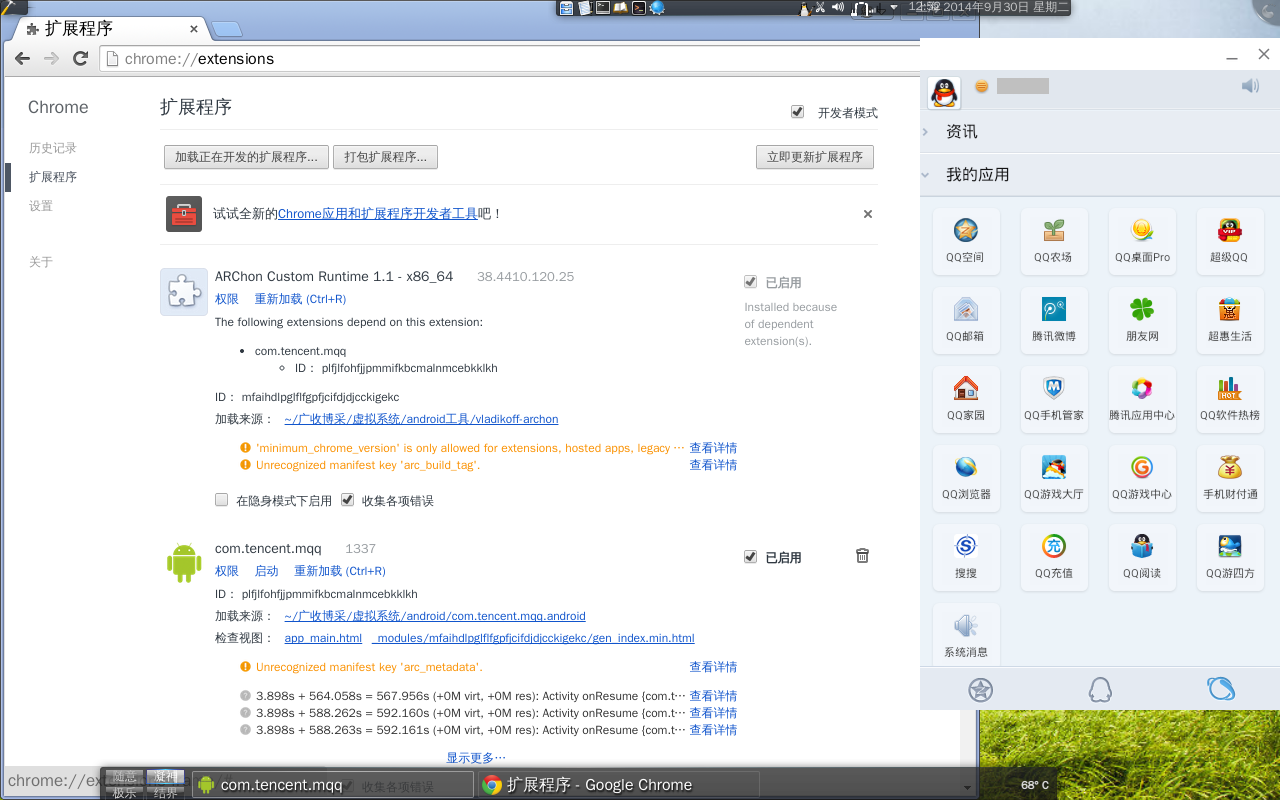Screen dimensions: 1280x800
Task: Go back in Chrome
Action: pos(22,58)
